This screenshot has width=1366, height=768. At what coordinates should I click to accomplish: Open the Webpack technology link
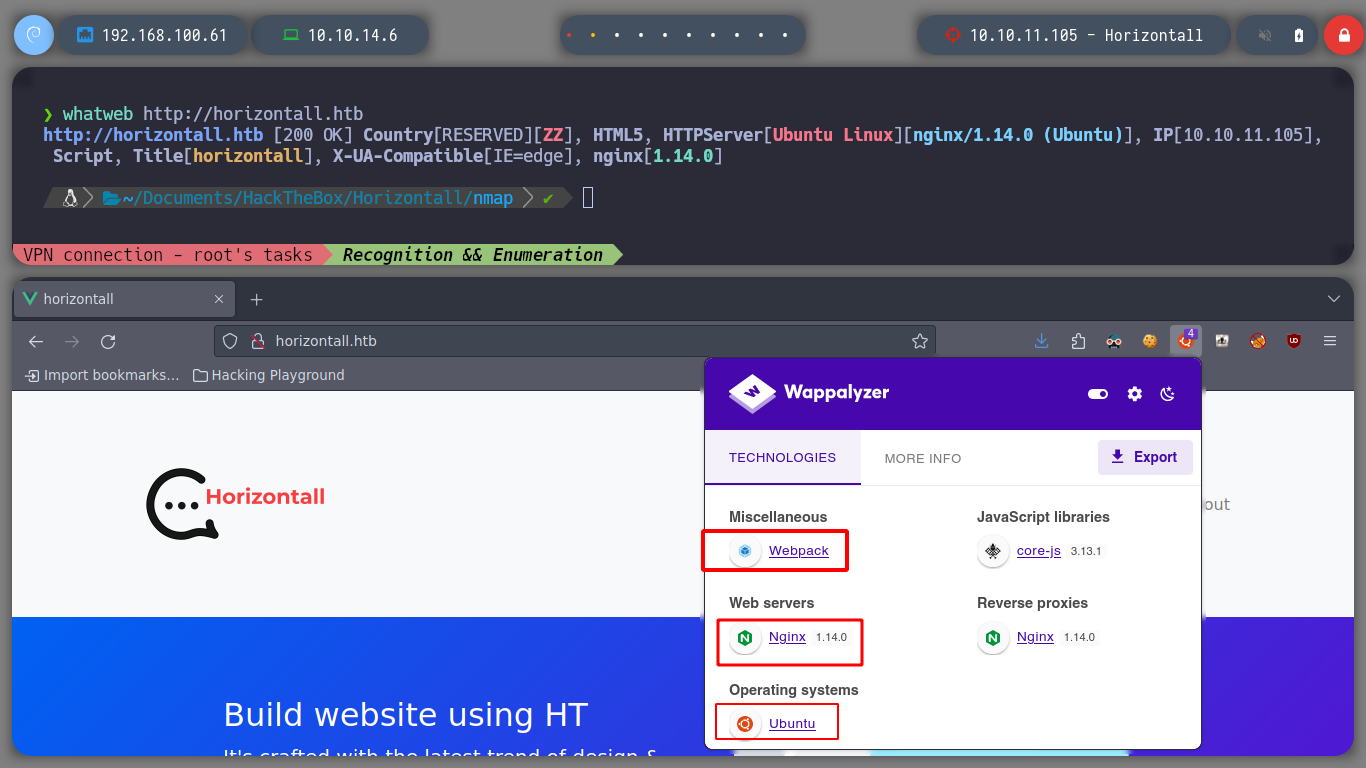(x=799, y=551)
